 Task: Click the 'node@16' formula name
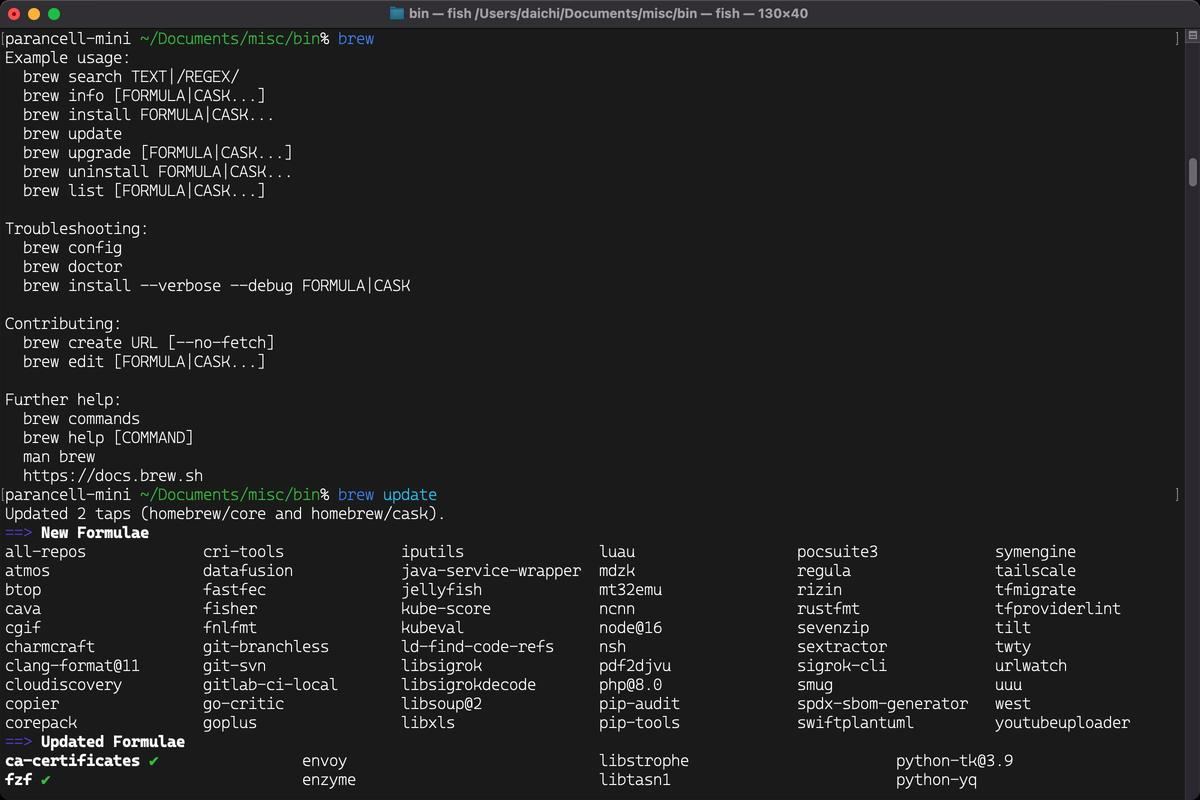pyautogui.click(x=630, y=628)
